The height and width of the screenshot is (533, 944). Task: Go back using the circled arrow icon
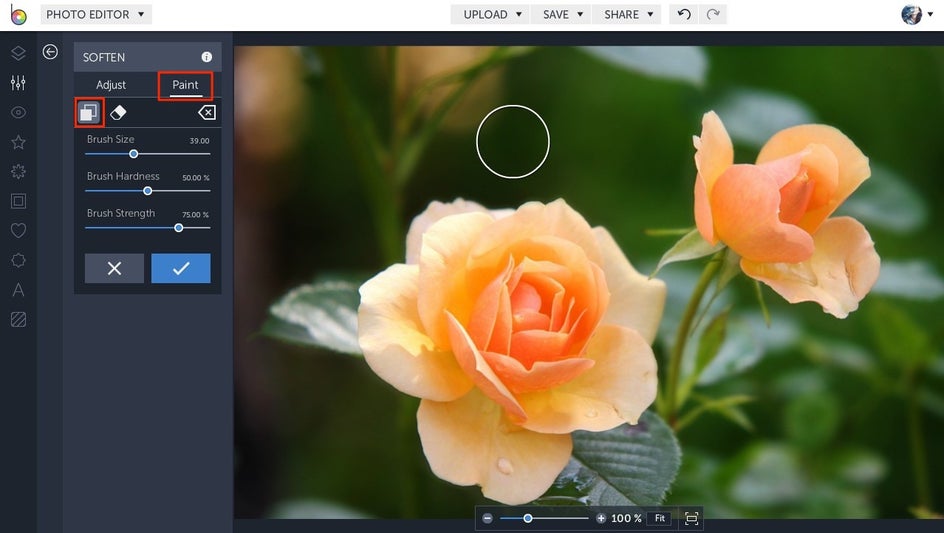click(x=50, y=52)
